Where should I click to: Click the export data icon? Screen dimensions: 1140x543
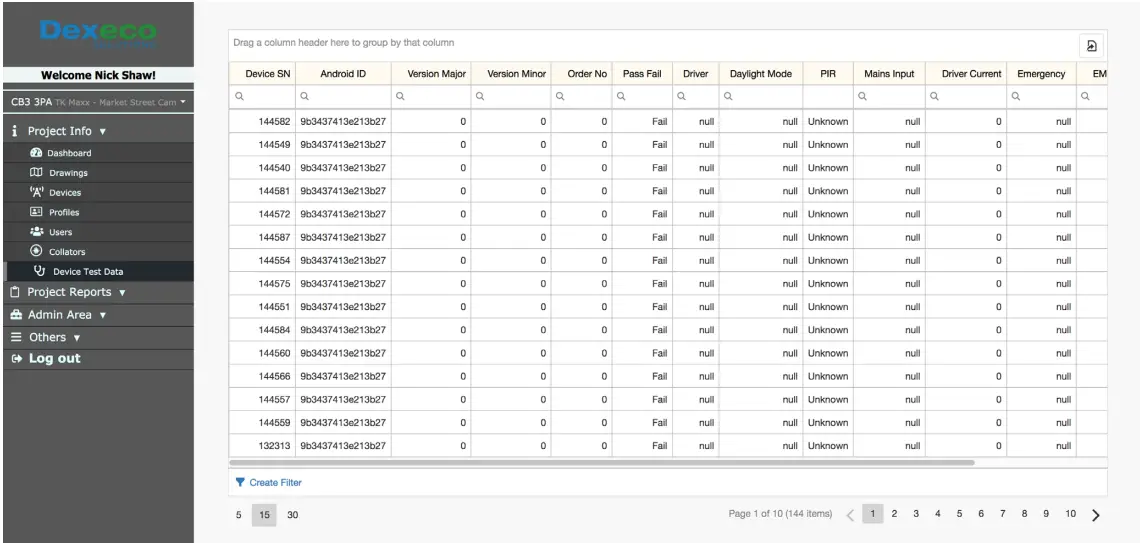point(1091,46)
